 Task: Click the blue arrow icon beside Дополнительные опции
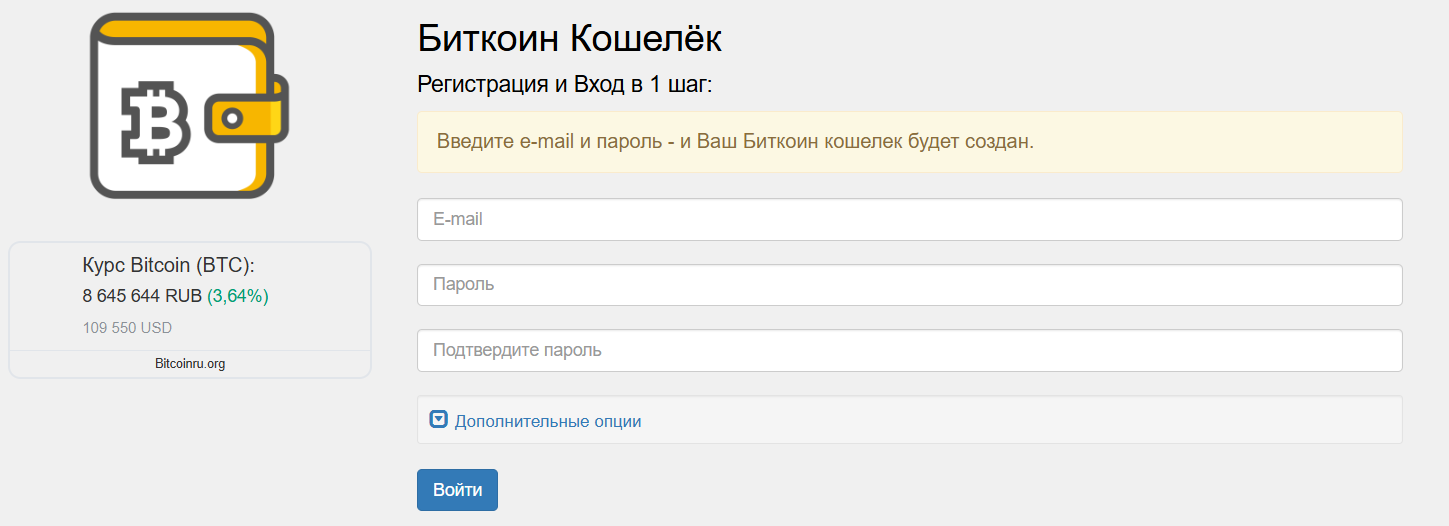[438, 420]
